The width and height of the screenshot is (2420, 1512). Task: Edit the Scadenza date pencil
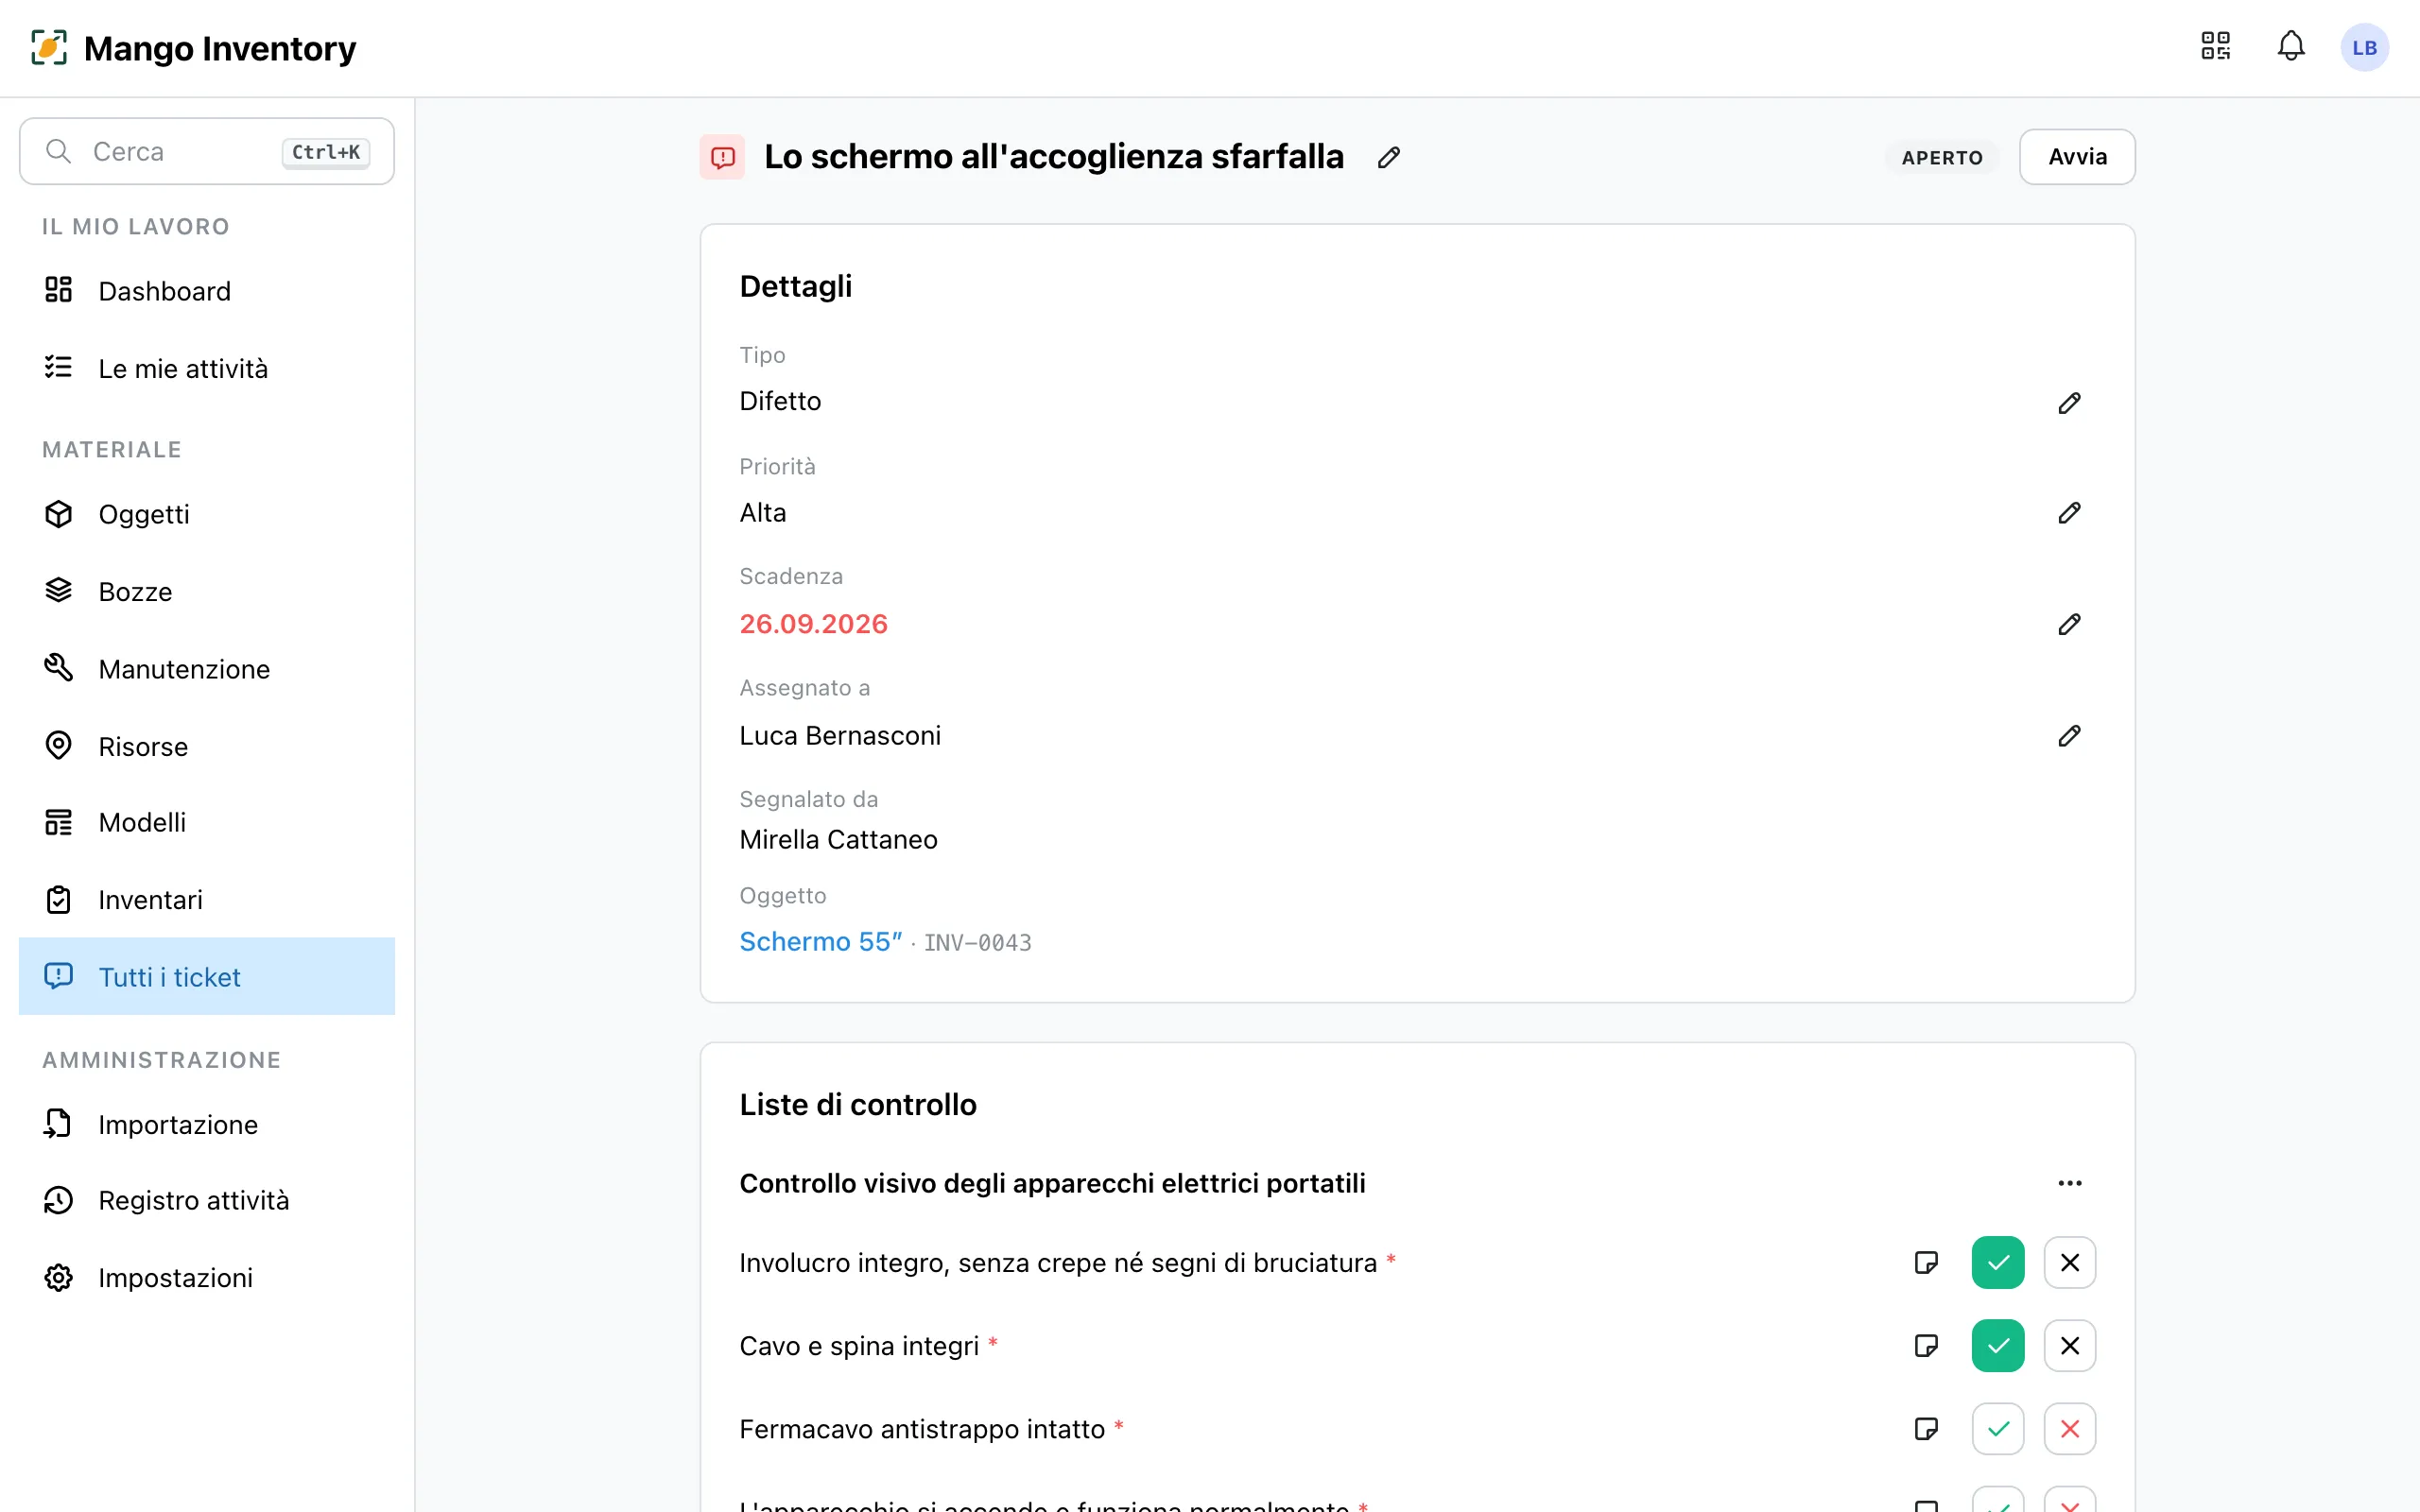coord(2069,624)
